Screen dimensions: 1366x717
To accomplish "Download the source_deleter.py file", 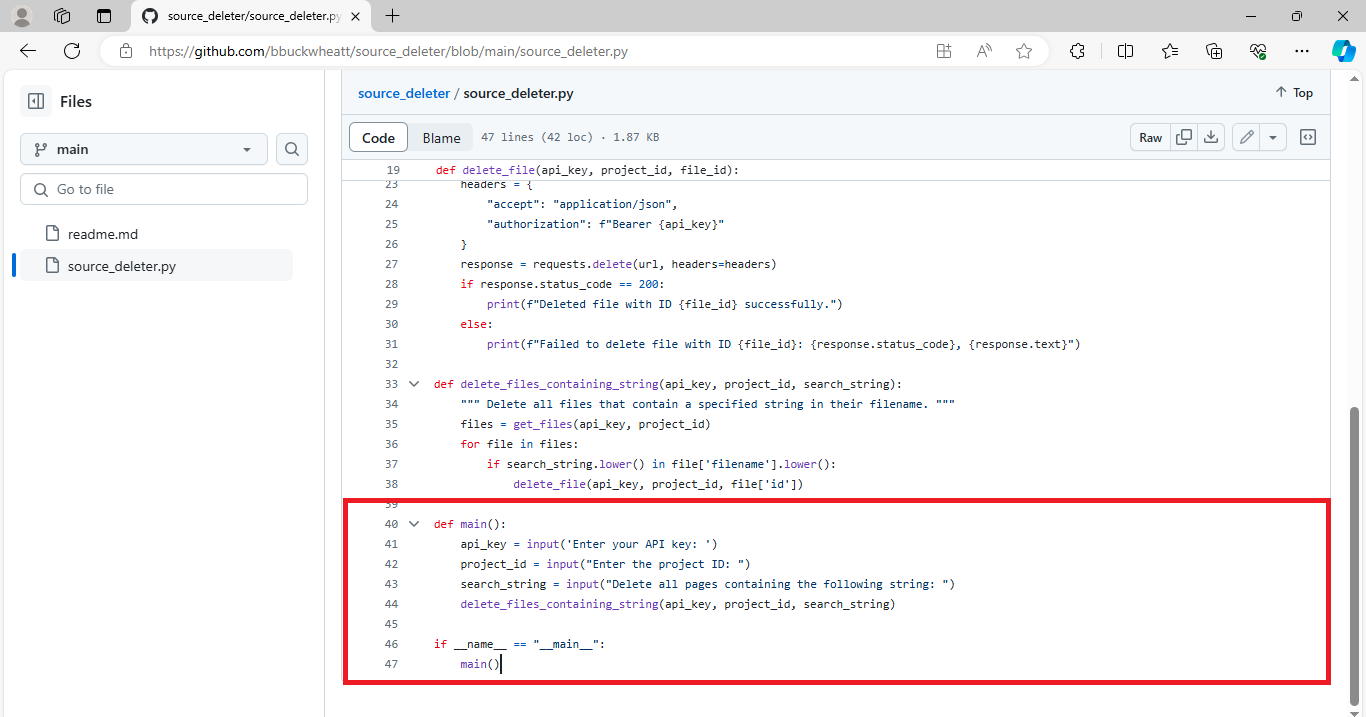I will click(1211, 137).
